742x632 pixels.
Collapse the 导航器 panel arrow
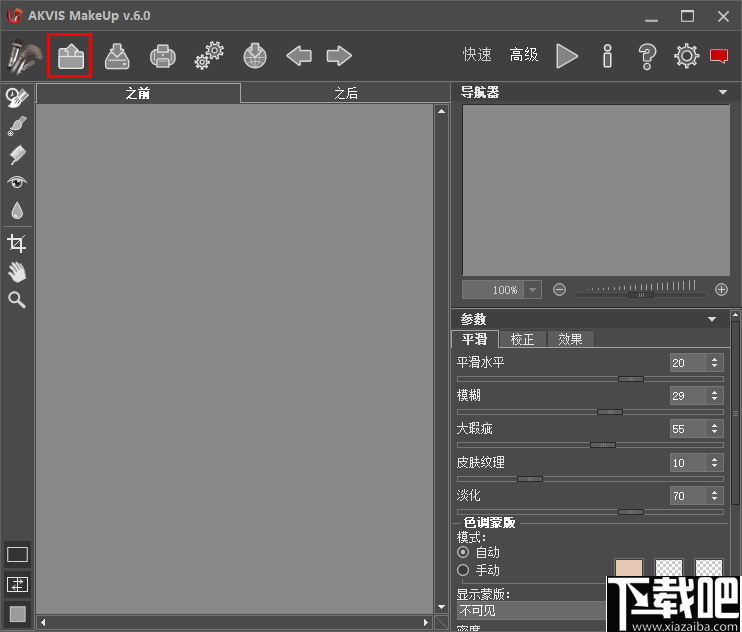pos(723,92)
